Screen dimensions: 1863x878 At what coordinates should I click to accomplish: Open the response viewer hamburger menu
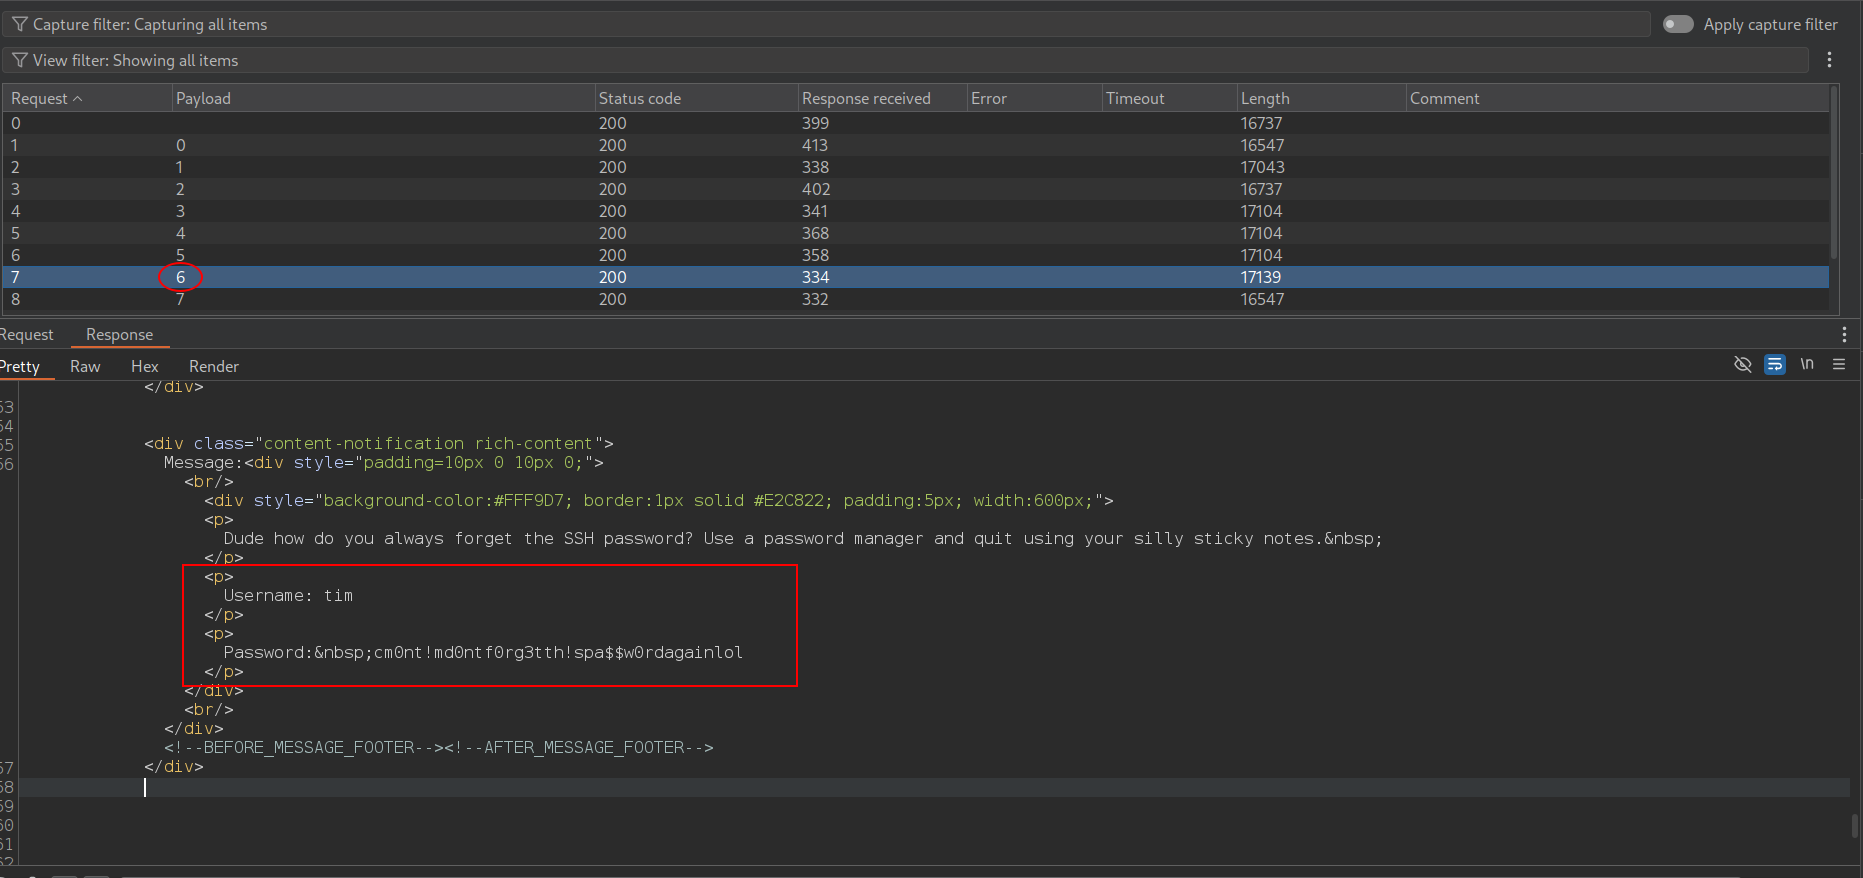coord(1838,364)
